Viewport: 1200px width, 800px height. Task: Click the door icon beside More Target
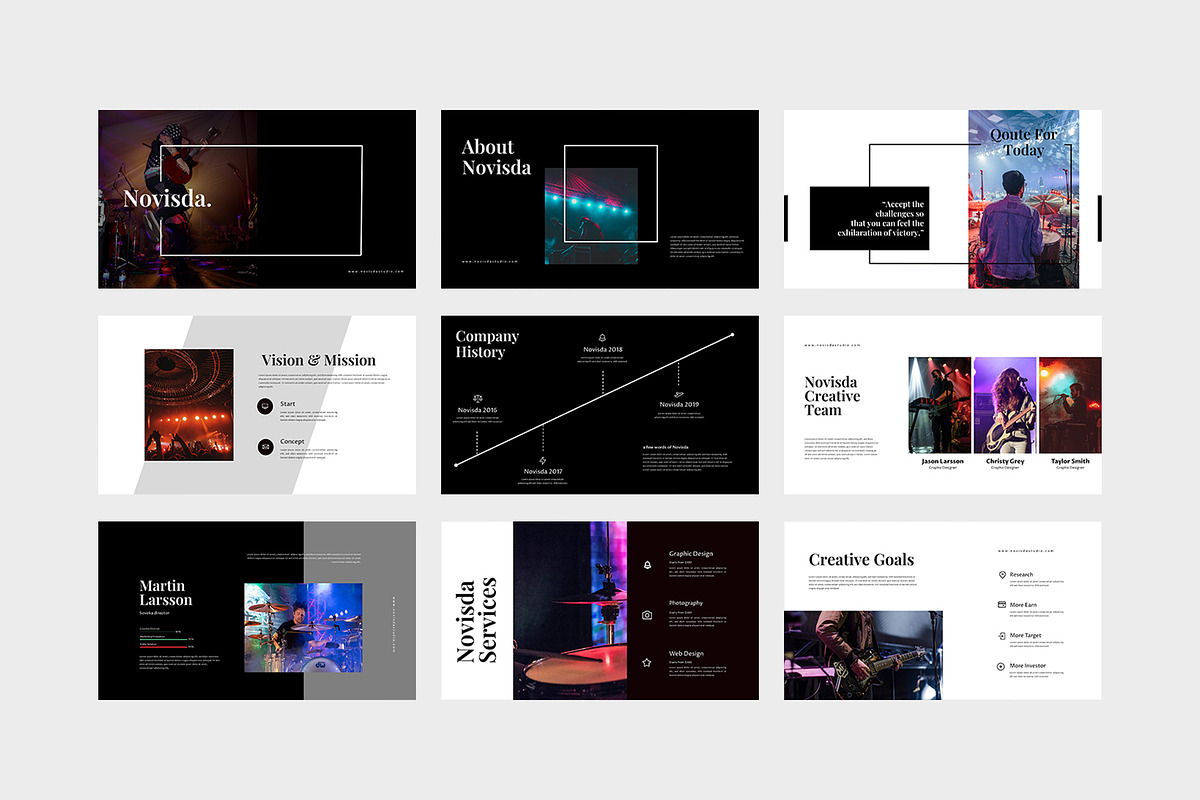click(1001, 635)
